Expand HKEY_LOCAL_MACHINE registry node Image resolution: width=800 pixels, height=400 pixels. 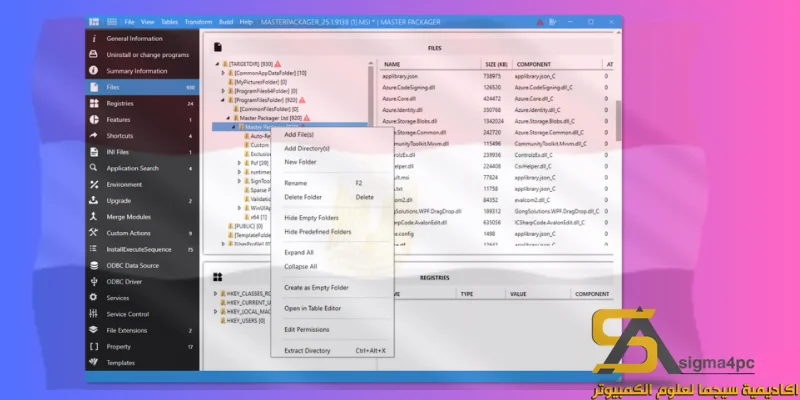(216, 311)
